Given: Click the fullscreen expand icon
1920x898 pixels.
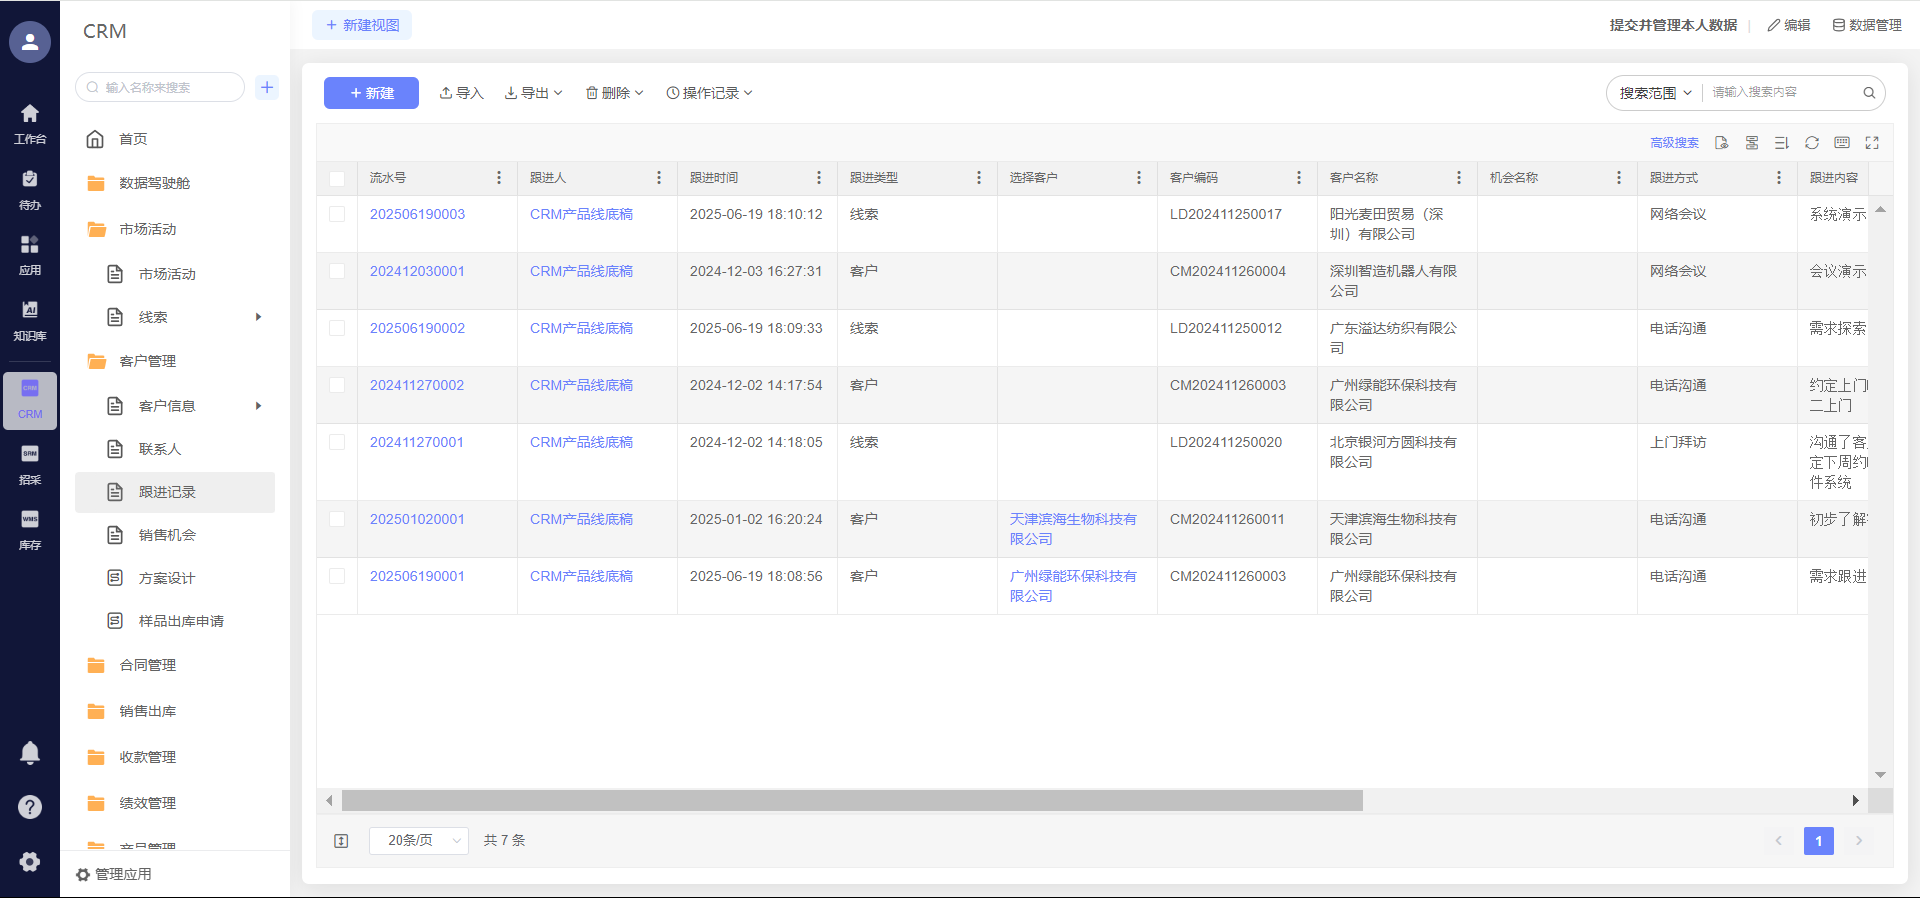Looking at the screenshot, I should [1872, 143].
